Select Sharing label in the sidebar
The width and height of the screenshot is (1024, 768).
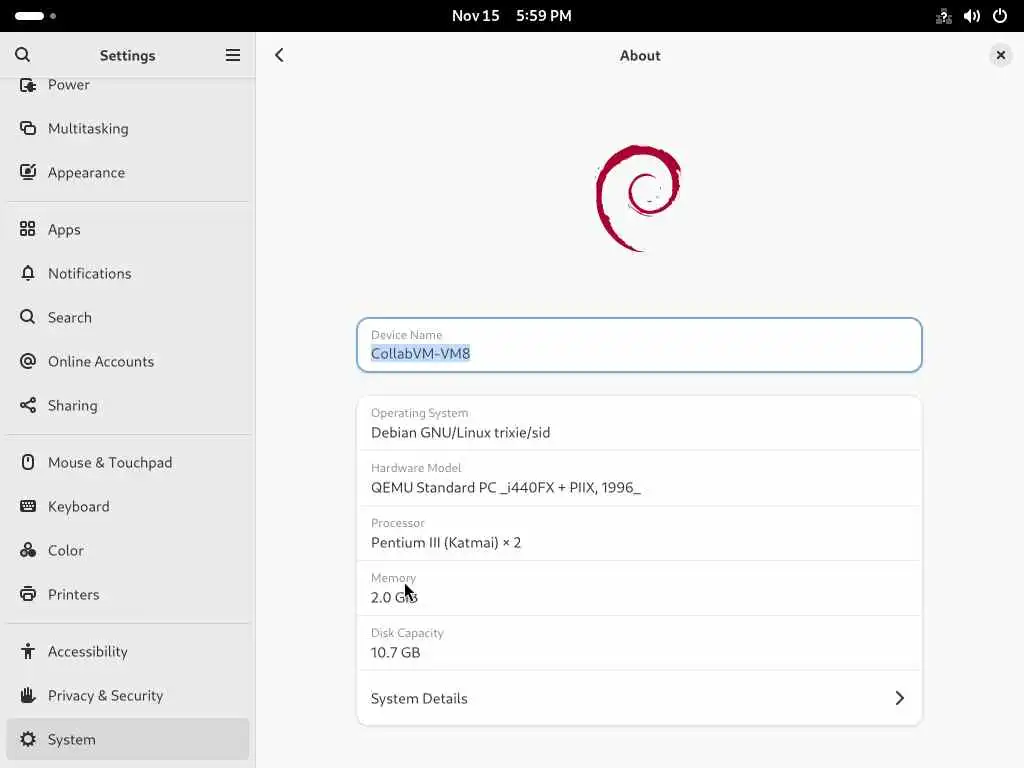point(72,406)
